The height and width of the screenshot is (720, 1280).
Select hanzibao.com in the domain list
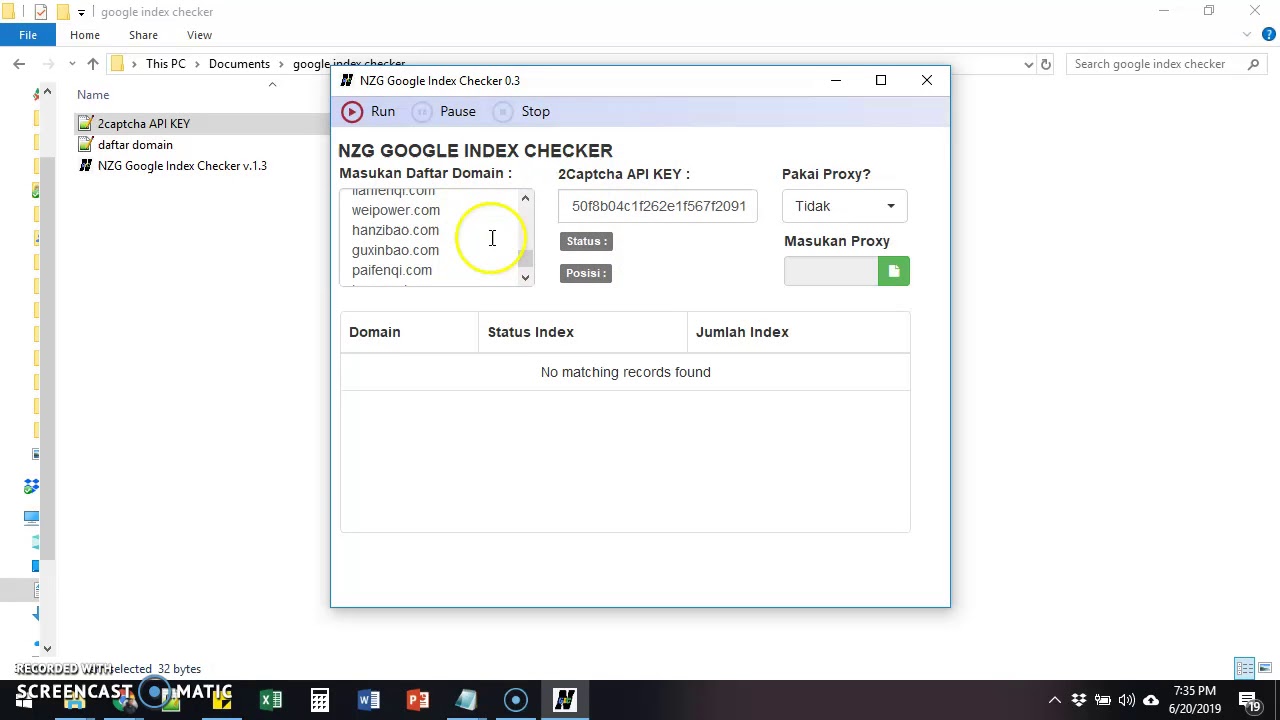click(395, 230)
